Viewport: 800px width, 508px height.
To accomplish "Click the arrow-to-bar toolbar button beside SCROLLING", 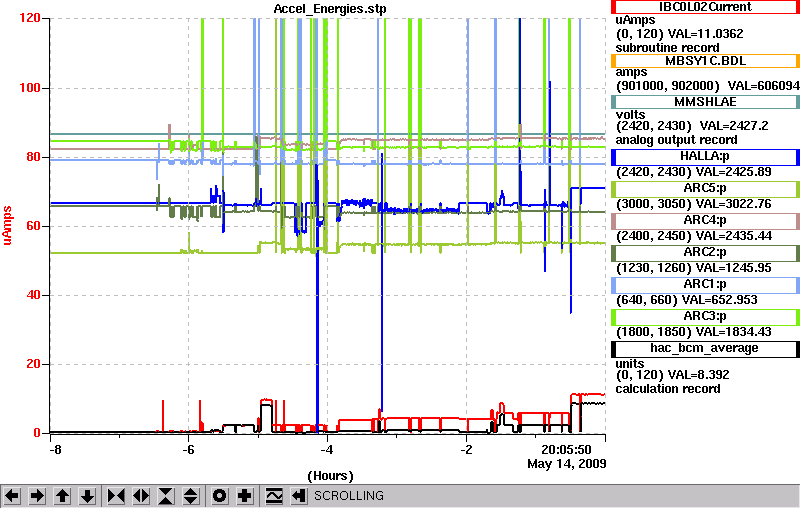I will point(299,495).
